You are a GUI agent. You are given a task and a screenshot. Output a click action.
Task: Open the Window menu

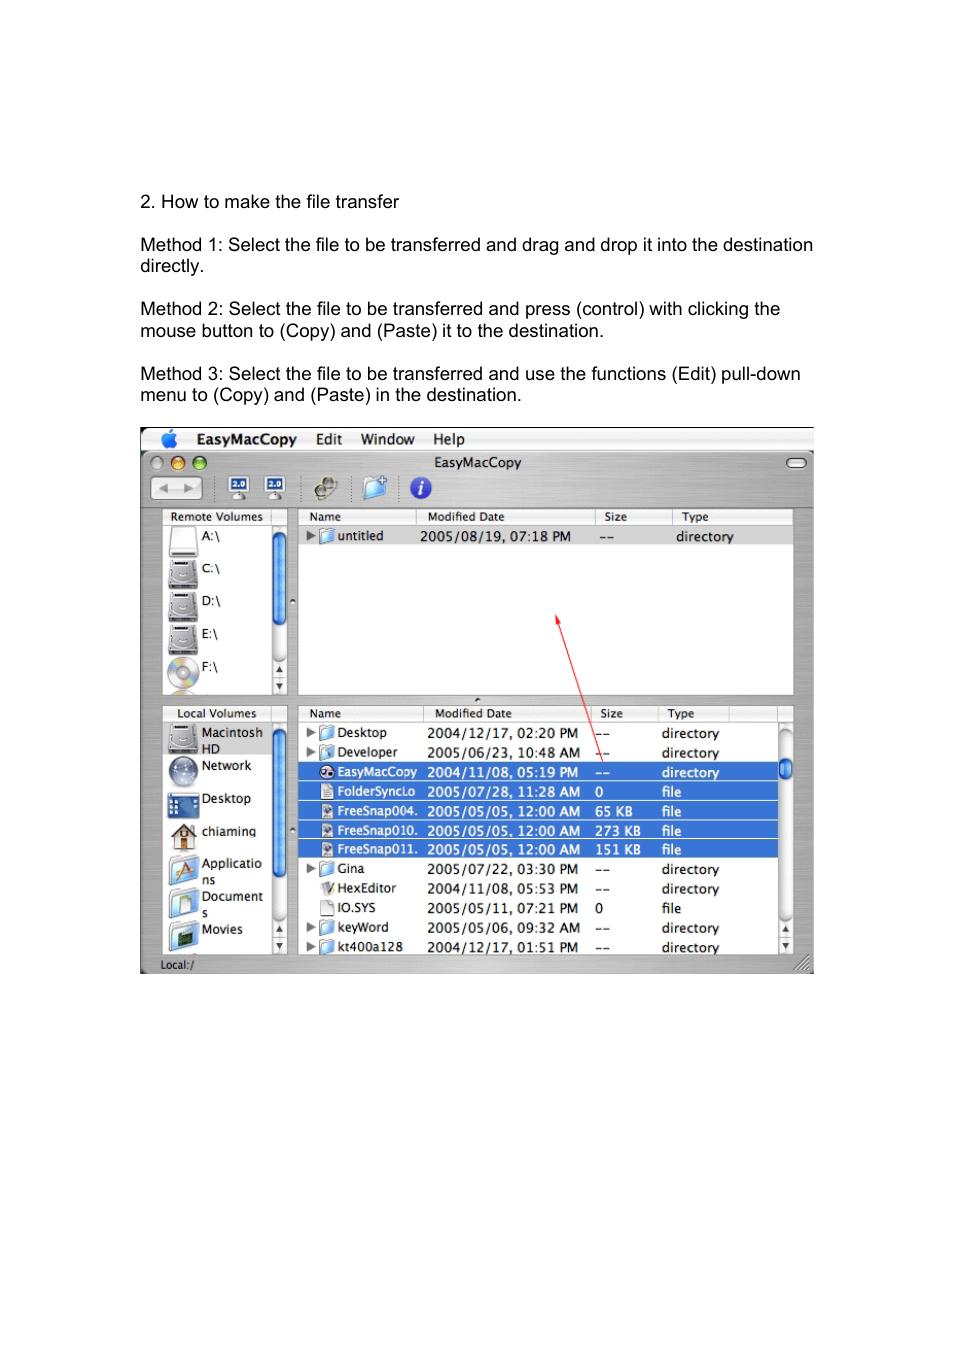click(387, 439)
